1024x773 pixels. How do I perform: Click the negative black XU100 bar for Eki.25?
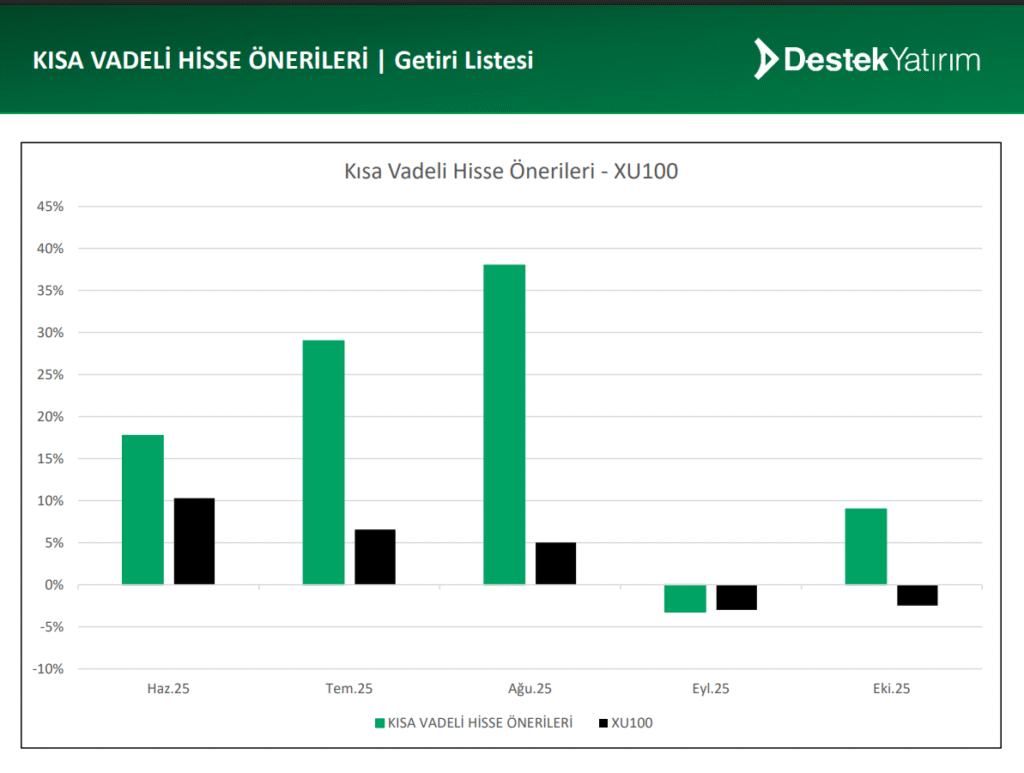coord(918,595)
